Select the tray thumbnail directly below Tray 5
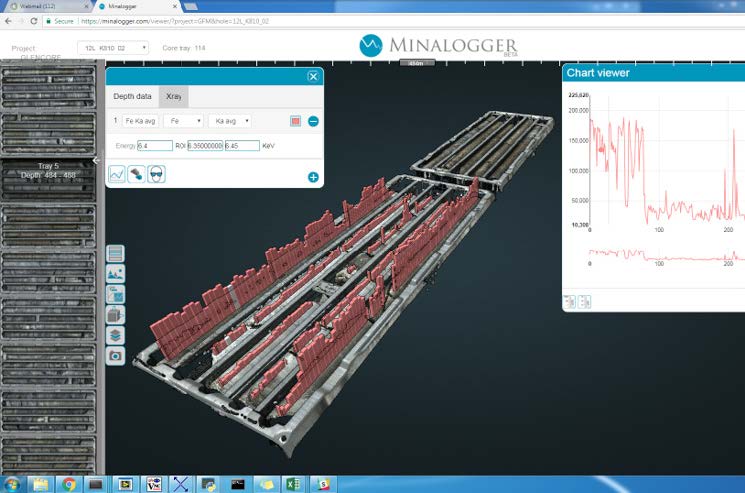The height and width of the screenshot is (493, 745). (x=48, y=227)
